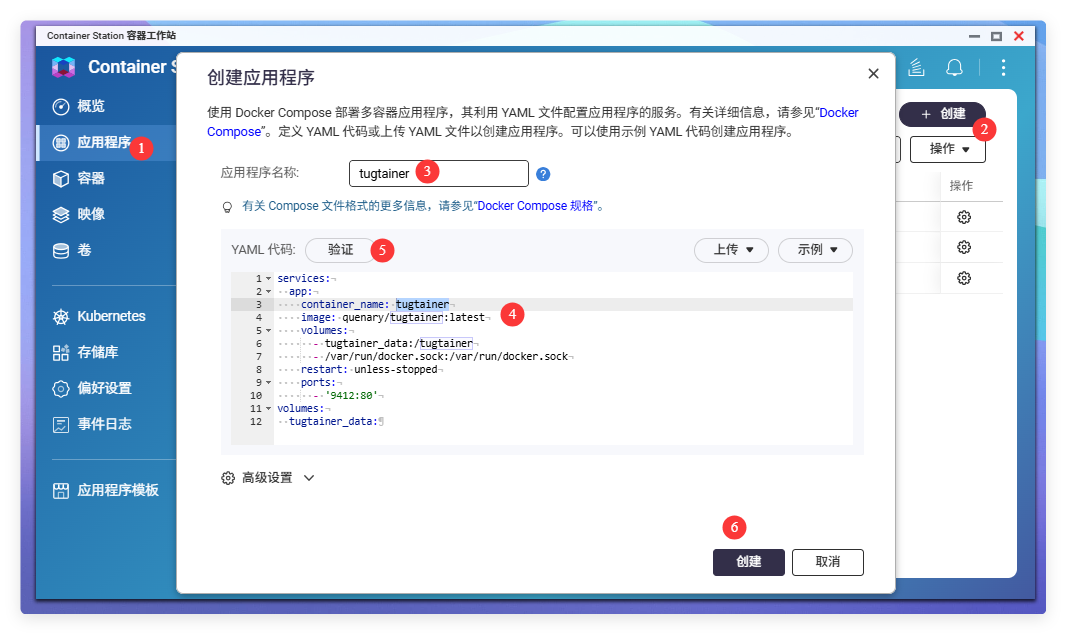
Task: Click the gear icon in third table row
Action: click(964, 278)
